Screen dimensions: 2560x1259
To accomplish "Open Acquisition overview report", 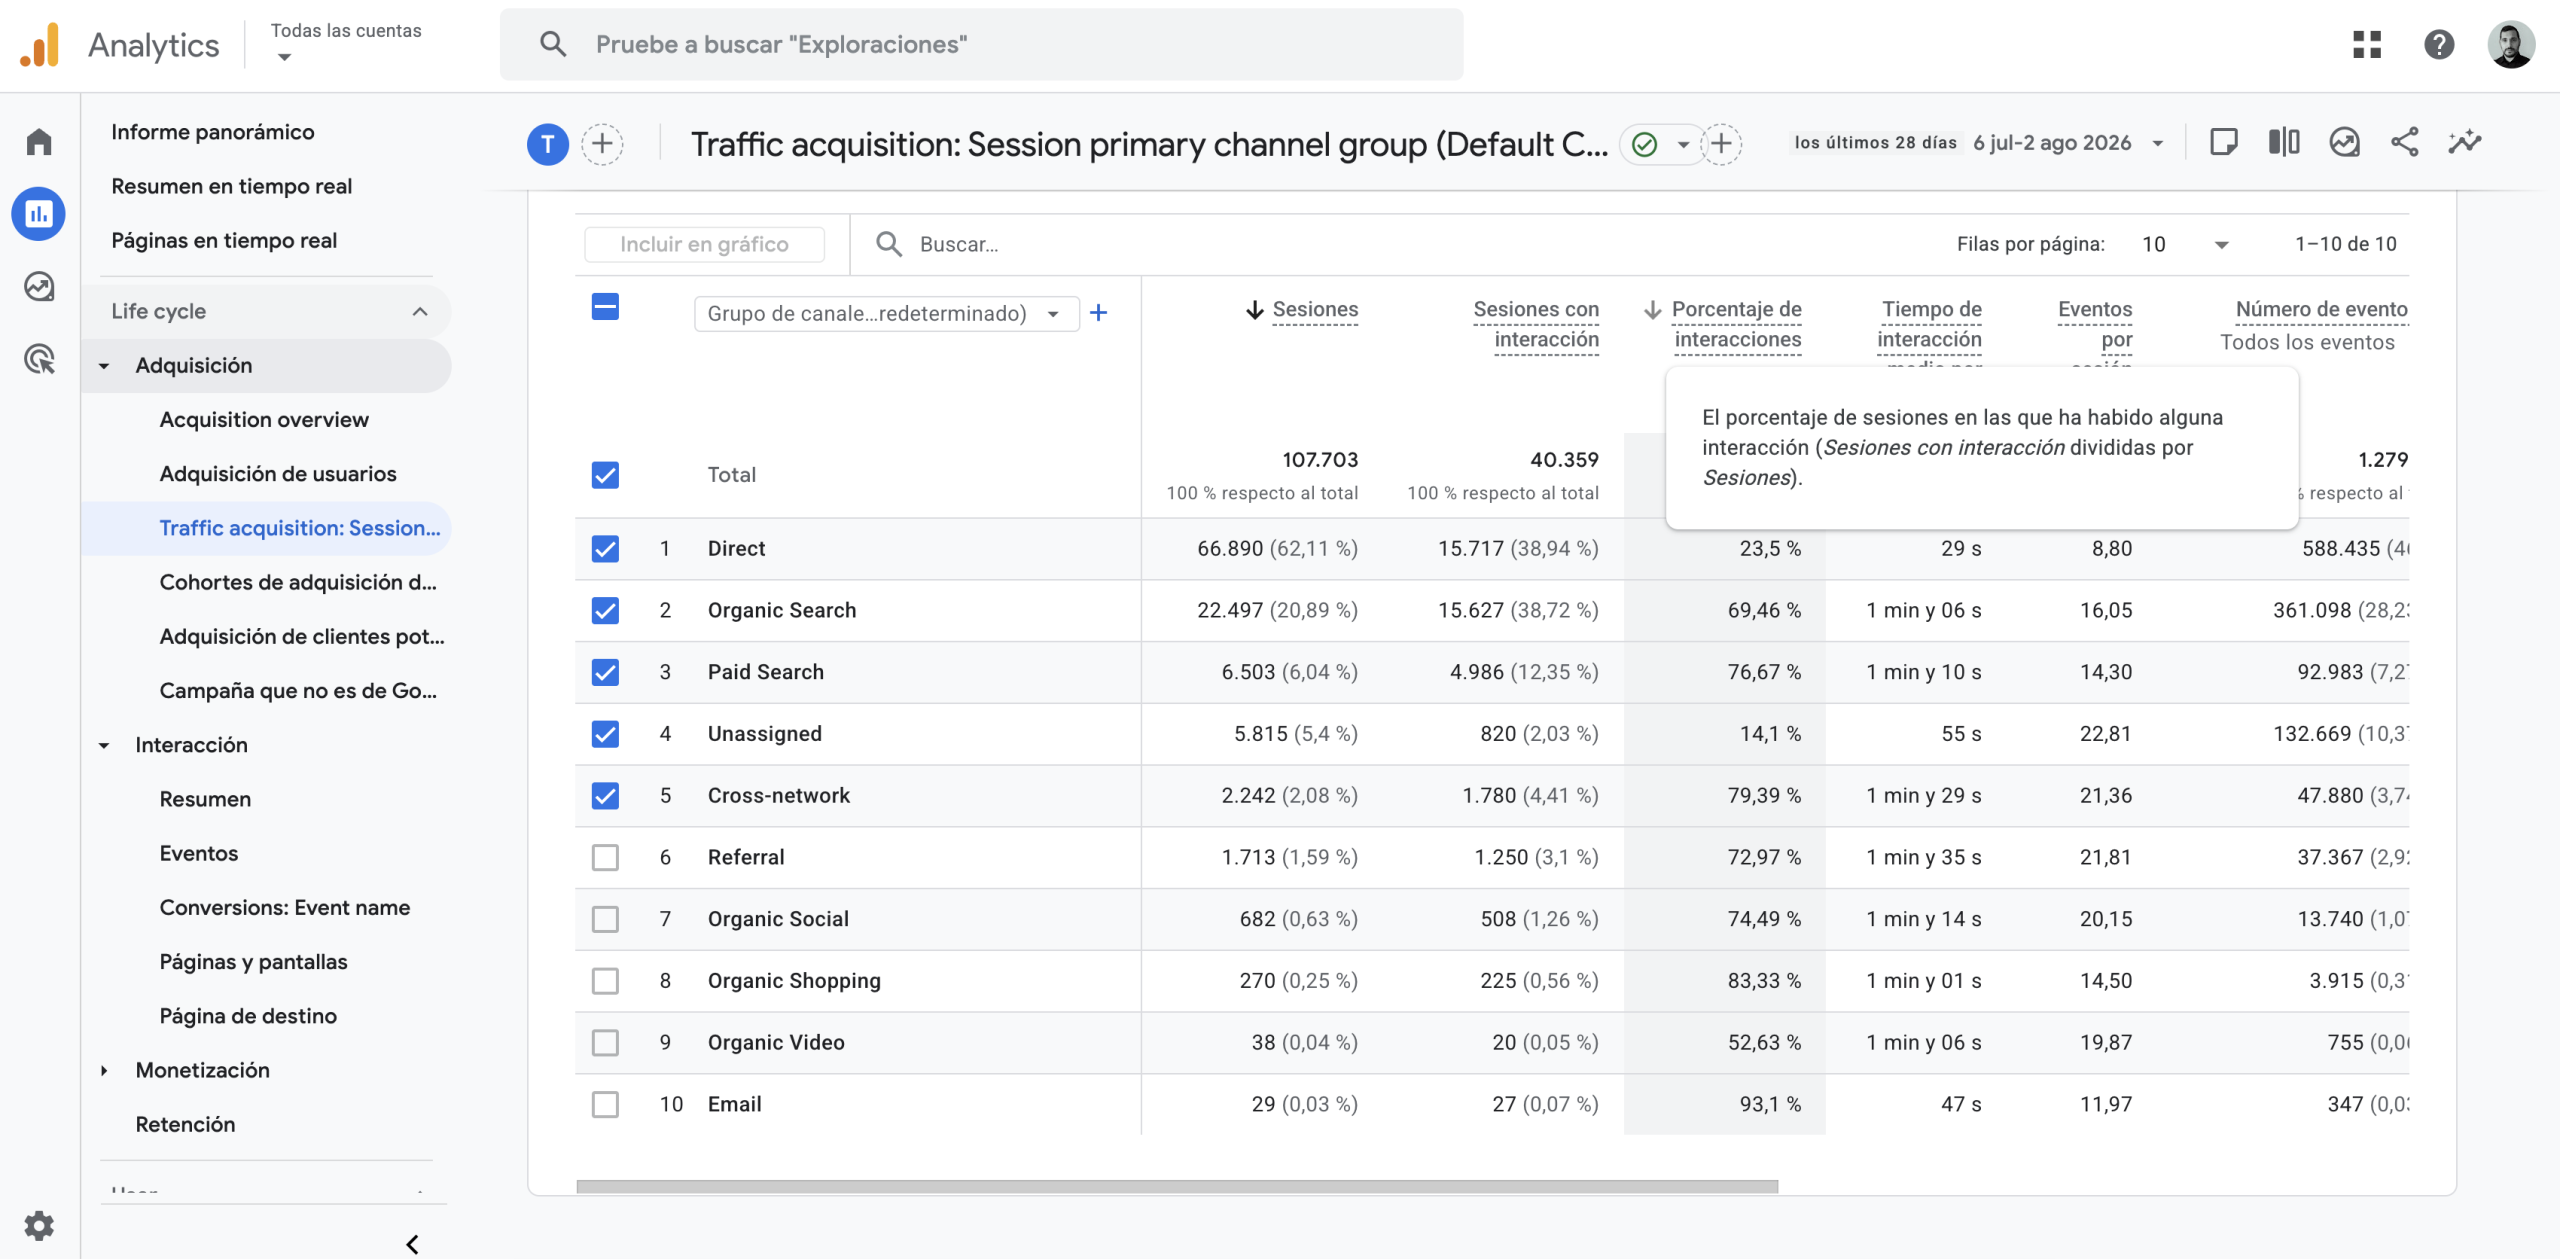I will pyautogui.click(x=264, y=420).
